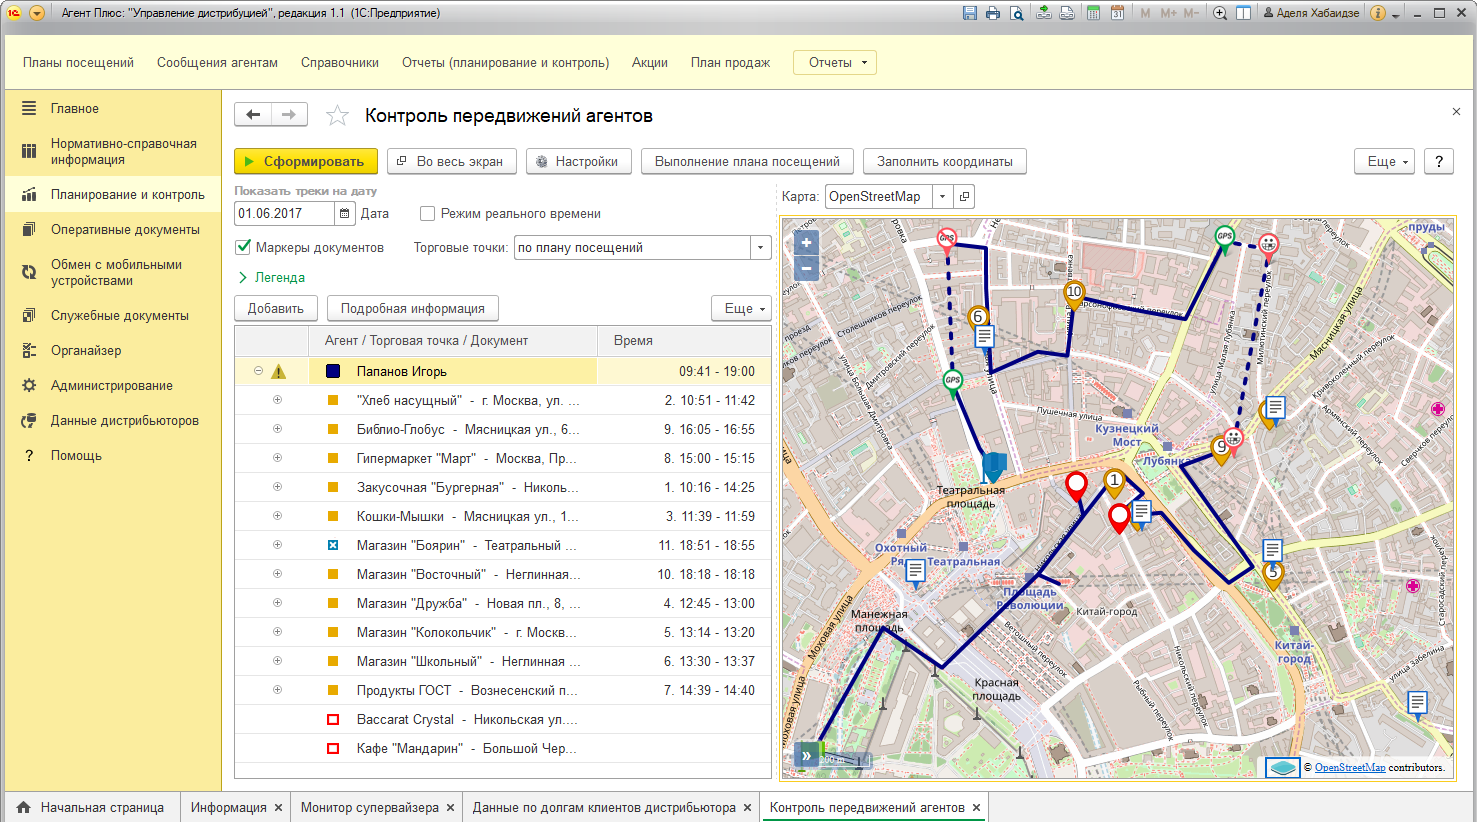Switch to Монитор супервайзера tab
Screen dimensions: 1477x822
click(x=370, y=807)
